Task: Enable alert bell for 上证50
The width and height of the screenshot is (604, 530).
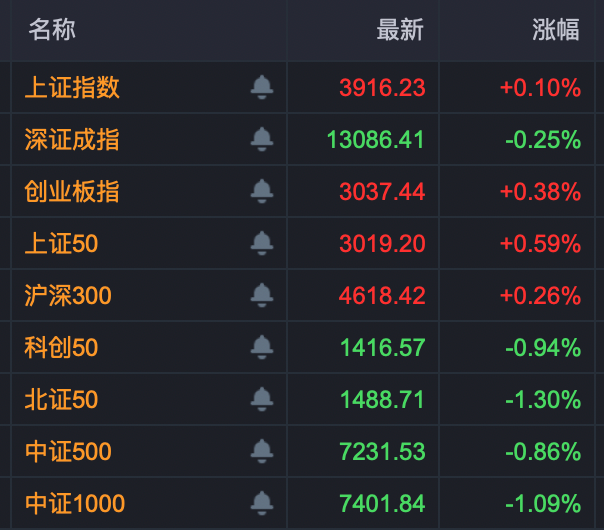Action: click(262, 243)
